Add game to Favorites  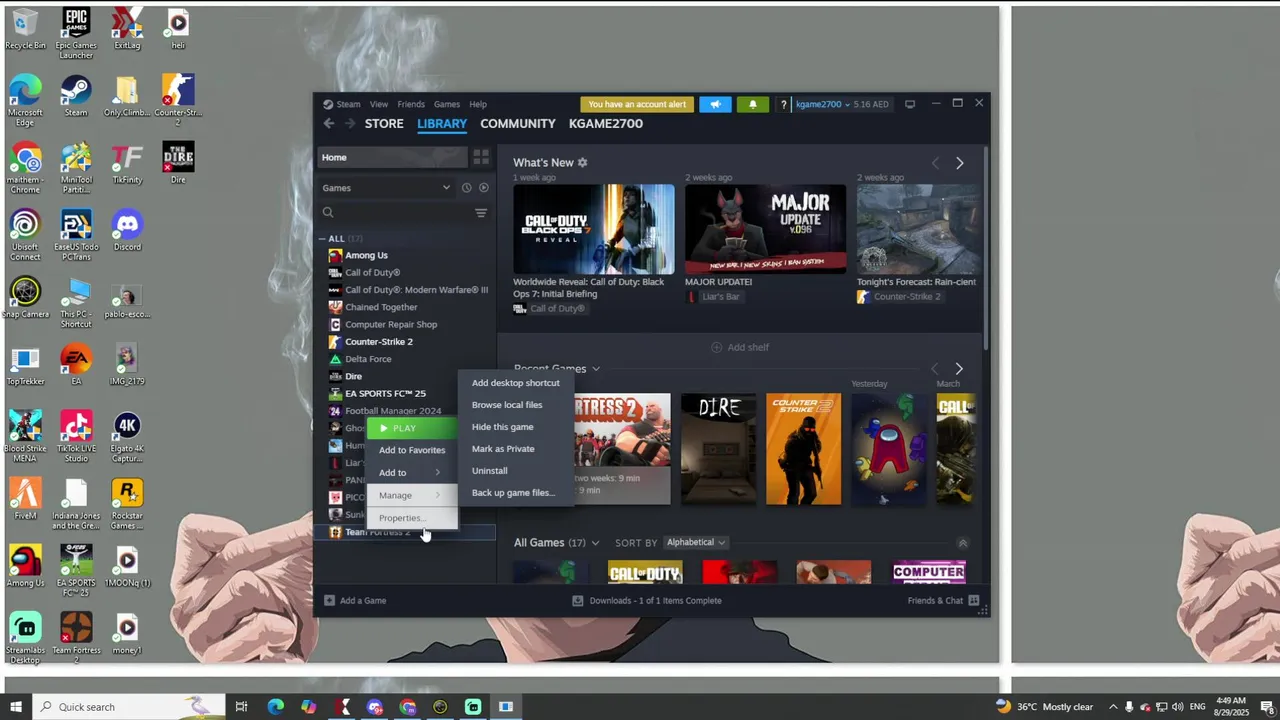pyautogui.click(x=412, y=450)
